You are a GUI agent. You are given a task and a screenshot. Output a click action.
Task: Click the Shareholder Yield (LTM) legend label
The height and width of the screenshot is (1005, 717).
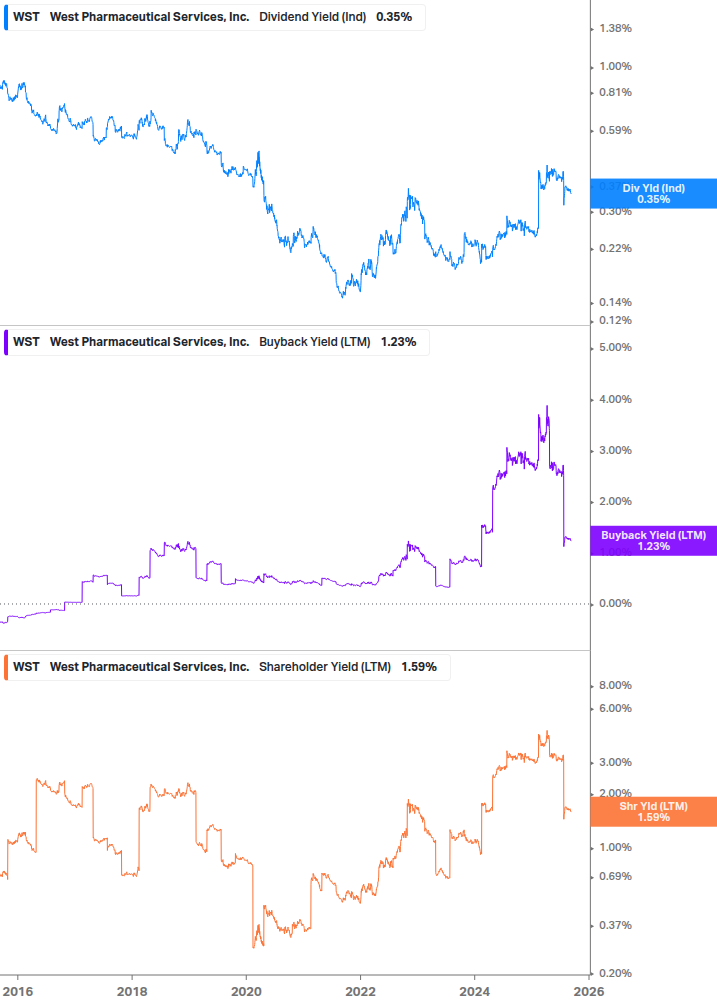(325, 667)
